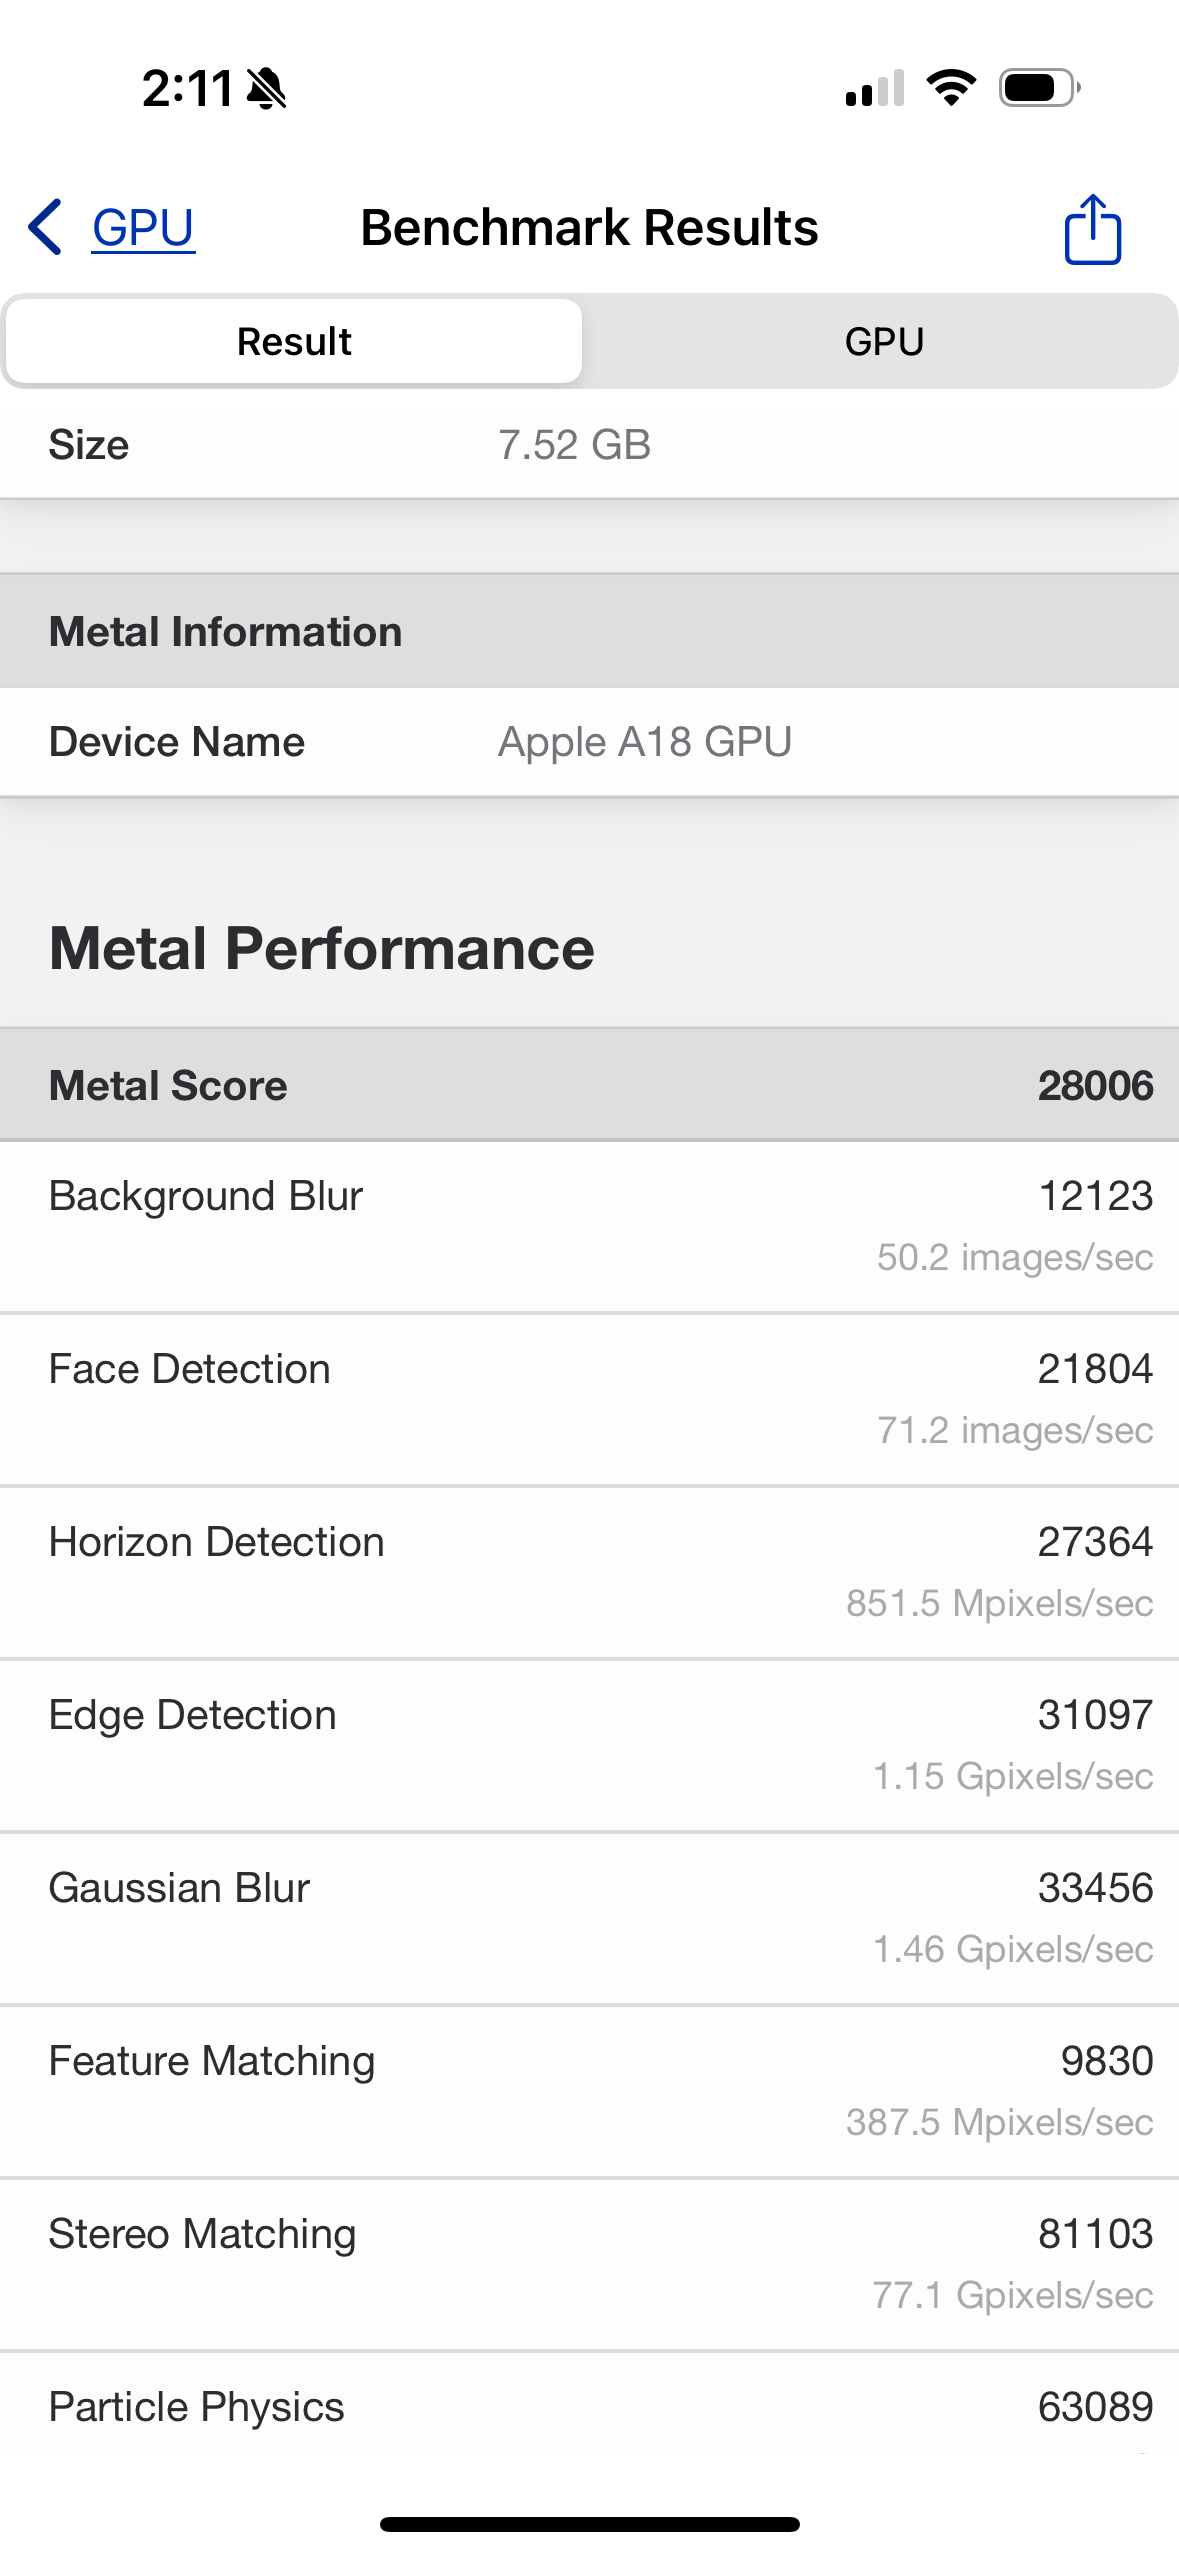Open Face Detection result row
Image resolution: width=1179 pixels, height=2556 pixels.
(589, 1399)
